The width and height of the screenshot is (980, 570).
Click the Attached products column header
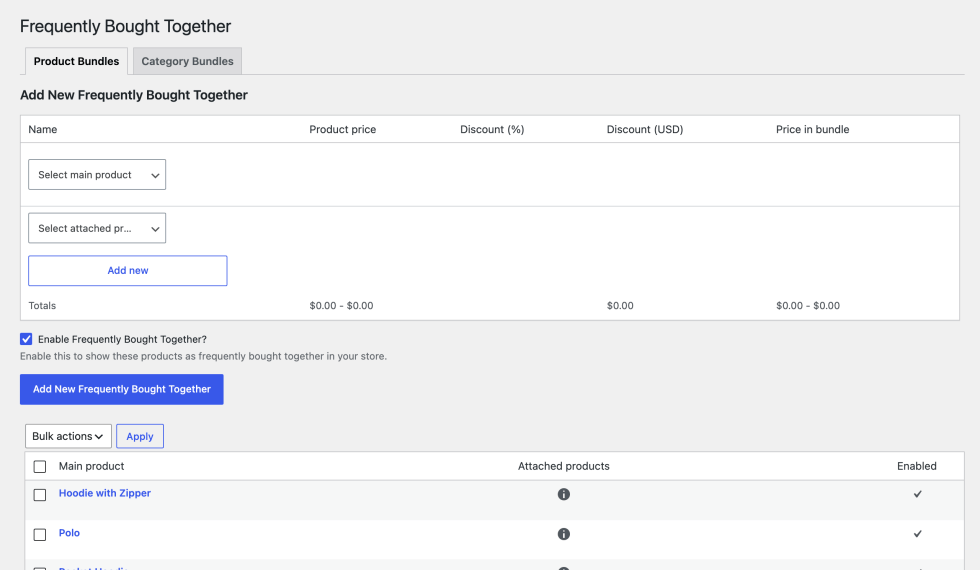[564, 466]
